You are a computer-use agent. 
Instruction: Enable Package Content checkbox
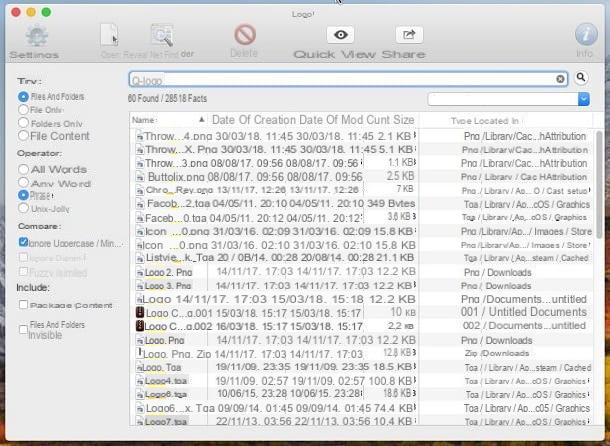[23, 305]
